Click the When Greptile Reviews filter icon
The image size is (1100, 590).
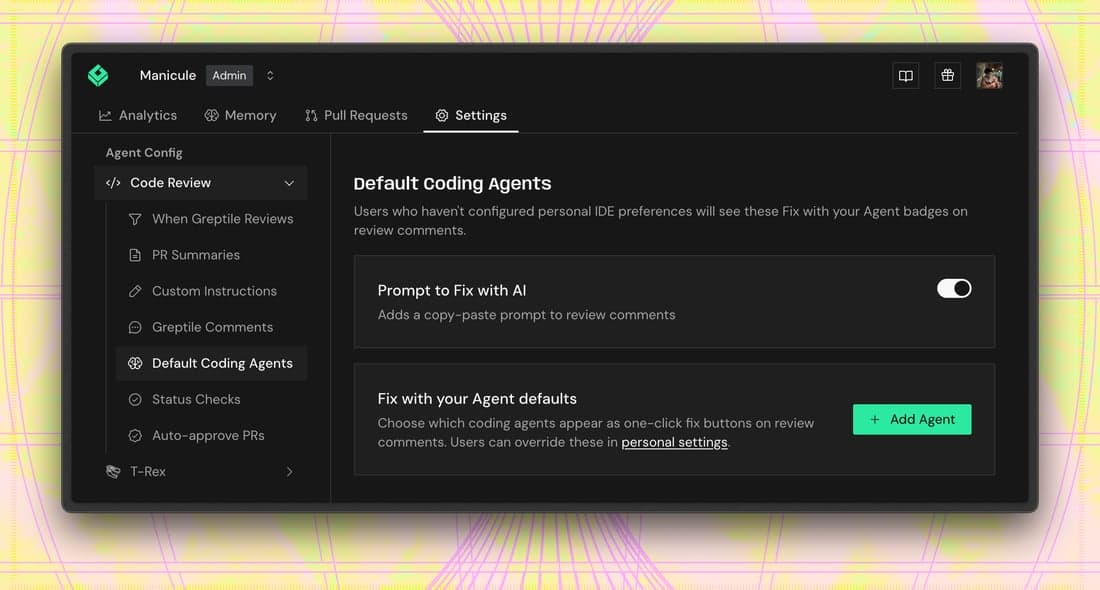click(x=135, y=220)
